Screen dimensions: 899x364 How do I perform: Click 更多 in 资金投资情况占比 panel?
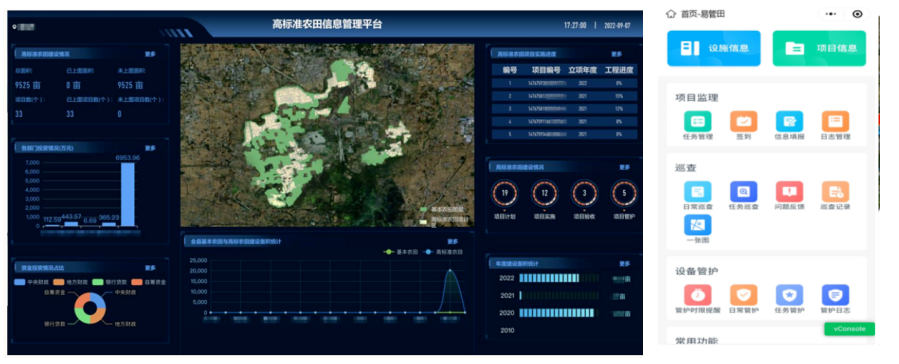point(150,268)
